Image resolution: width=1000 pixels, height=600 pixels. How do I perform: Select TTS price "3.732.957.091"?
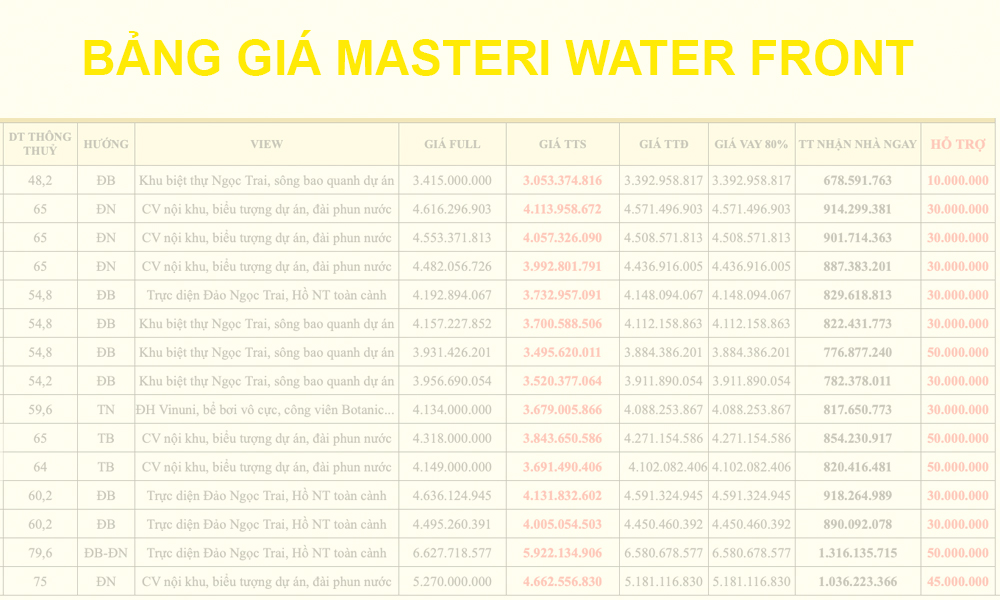click(562, 295)
